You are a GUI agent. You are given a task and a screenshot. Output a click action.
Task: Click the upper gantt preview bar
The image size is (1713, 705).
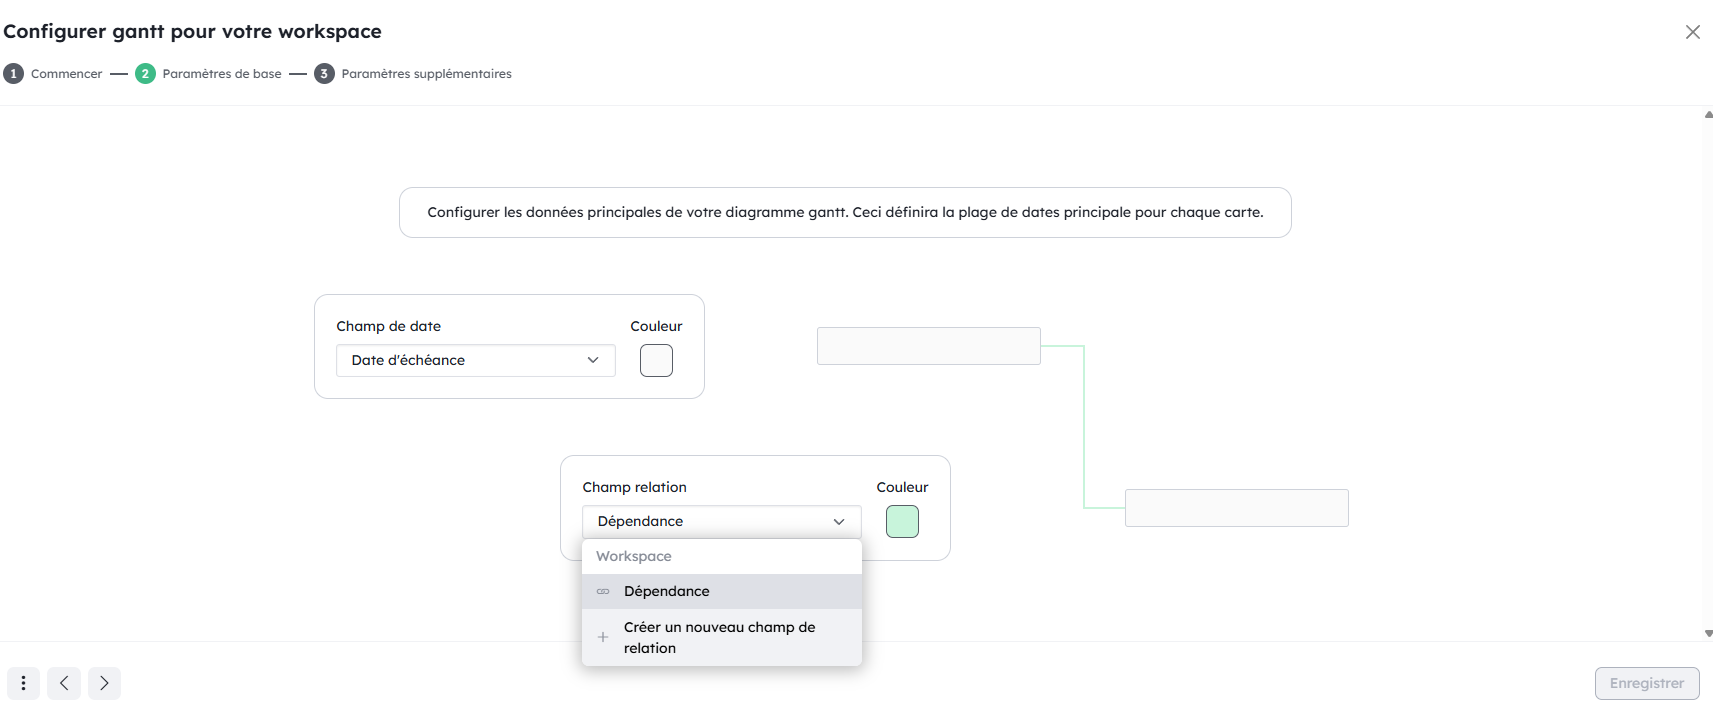point(928,346)
